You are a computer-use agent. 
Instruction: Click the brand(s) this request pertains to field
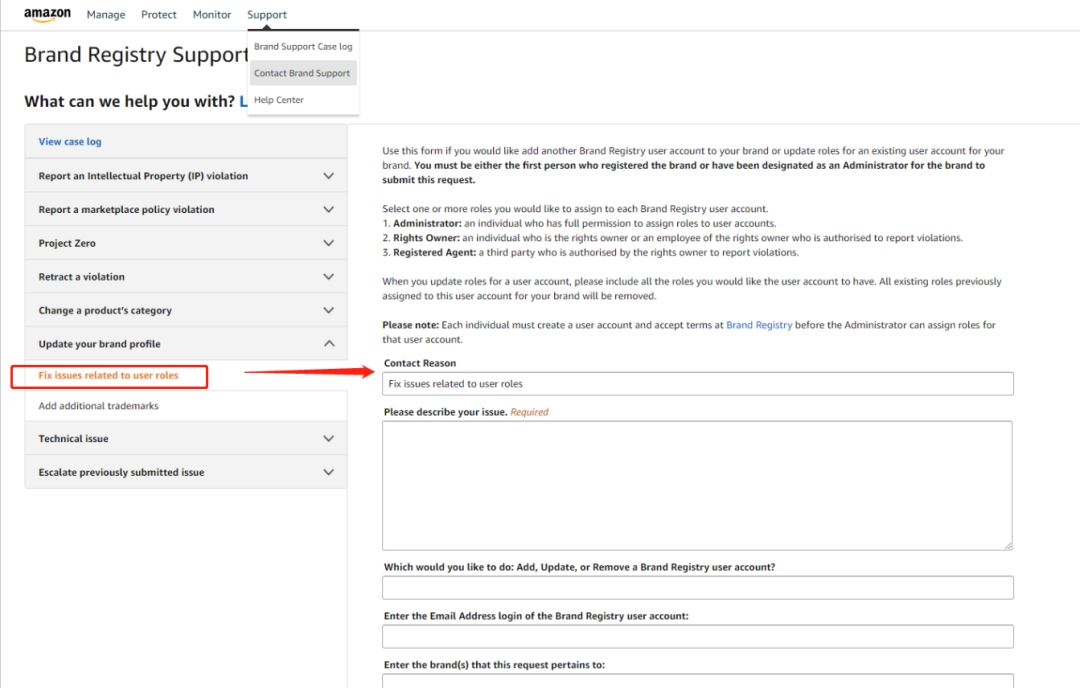[x=698, y=680]
